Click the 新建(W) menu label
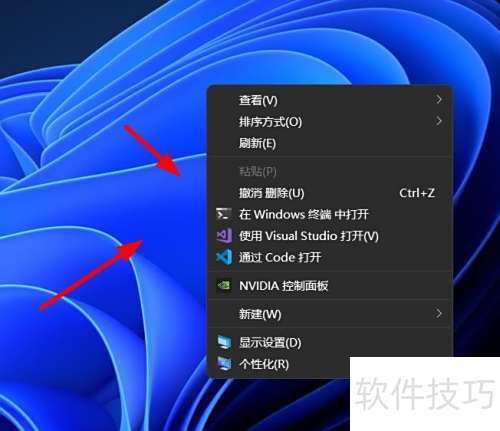The image size is (500, 431). (260, 314)
